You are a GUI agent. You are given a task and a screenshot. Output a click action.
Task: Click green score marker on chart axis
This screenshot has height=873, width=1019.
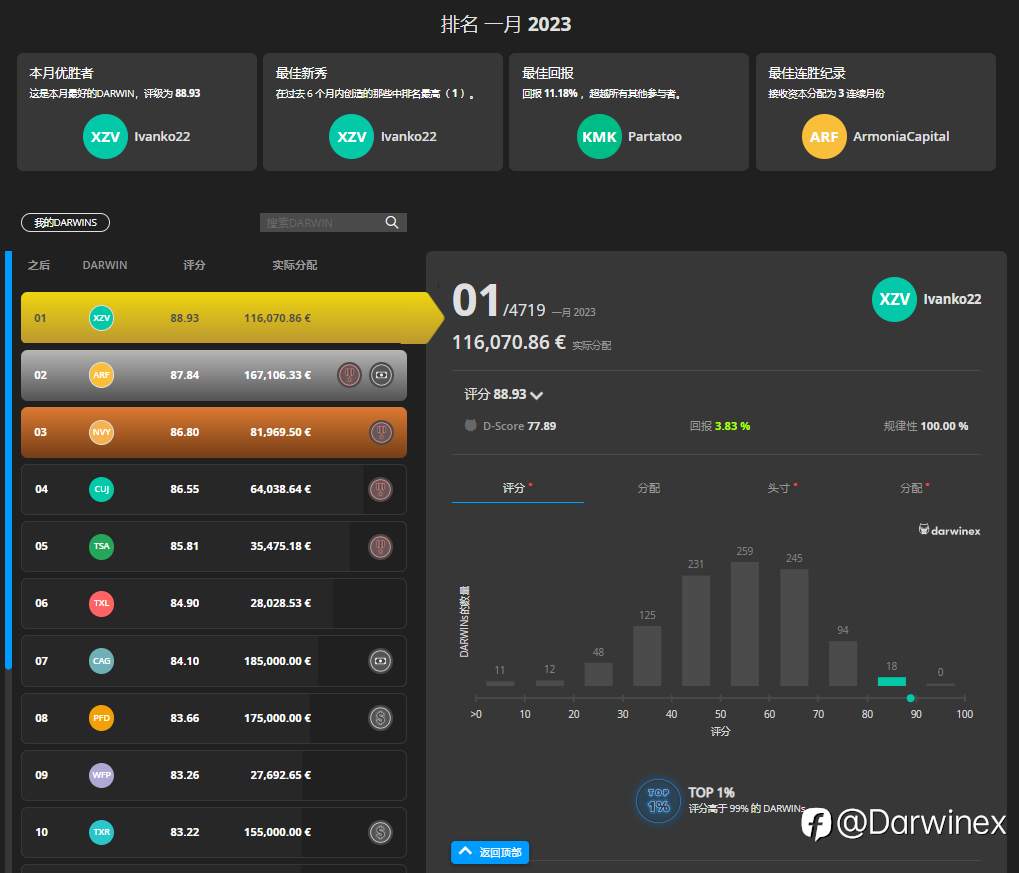[910, 698]
